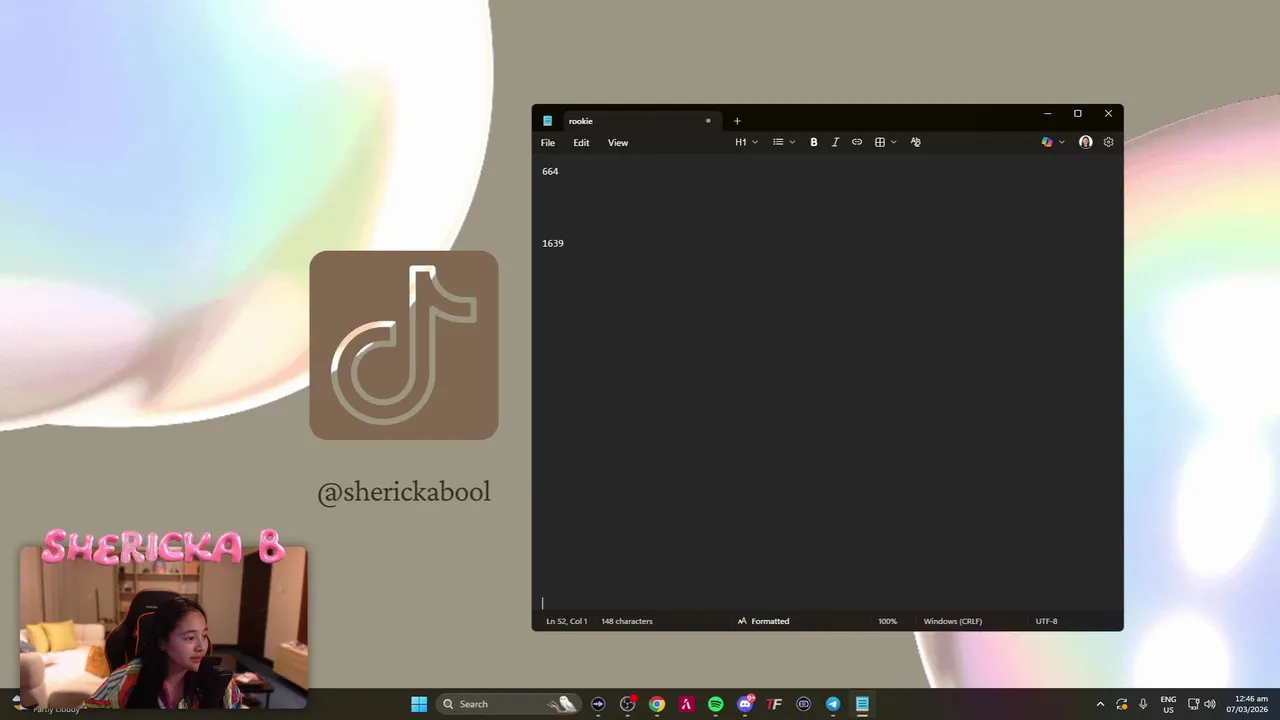Close the rookie tab using the unsaved dot

(708, 121)
